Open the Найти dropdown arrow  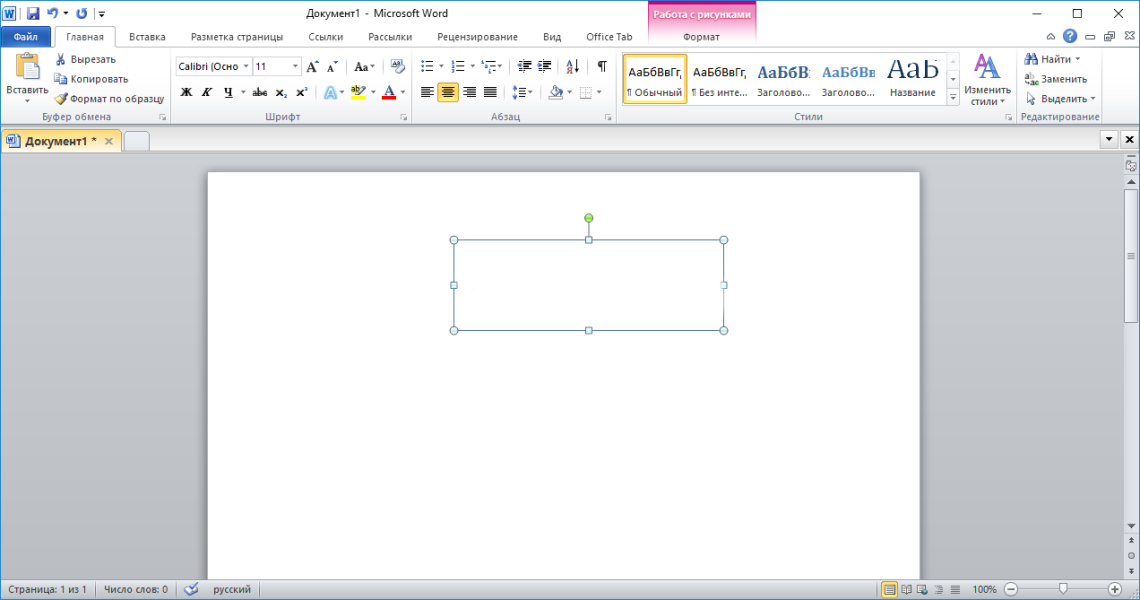coord(1077,59)
